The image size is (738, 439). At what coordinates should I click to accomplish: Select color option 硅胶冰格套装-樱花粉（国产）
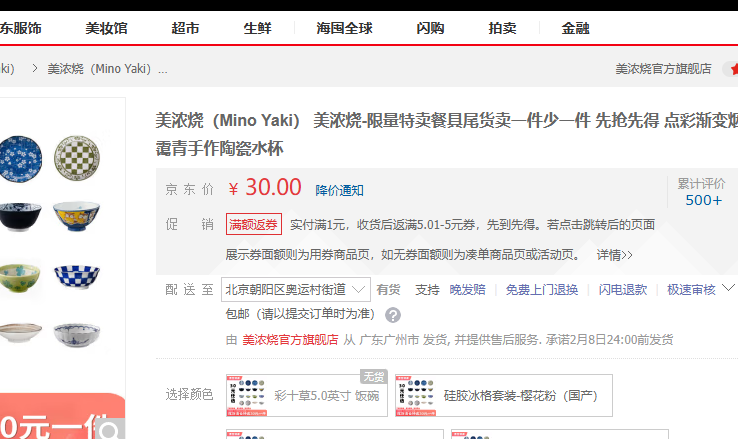click(504, 395)
